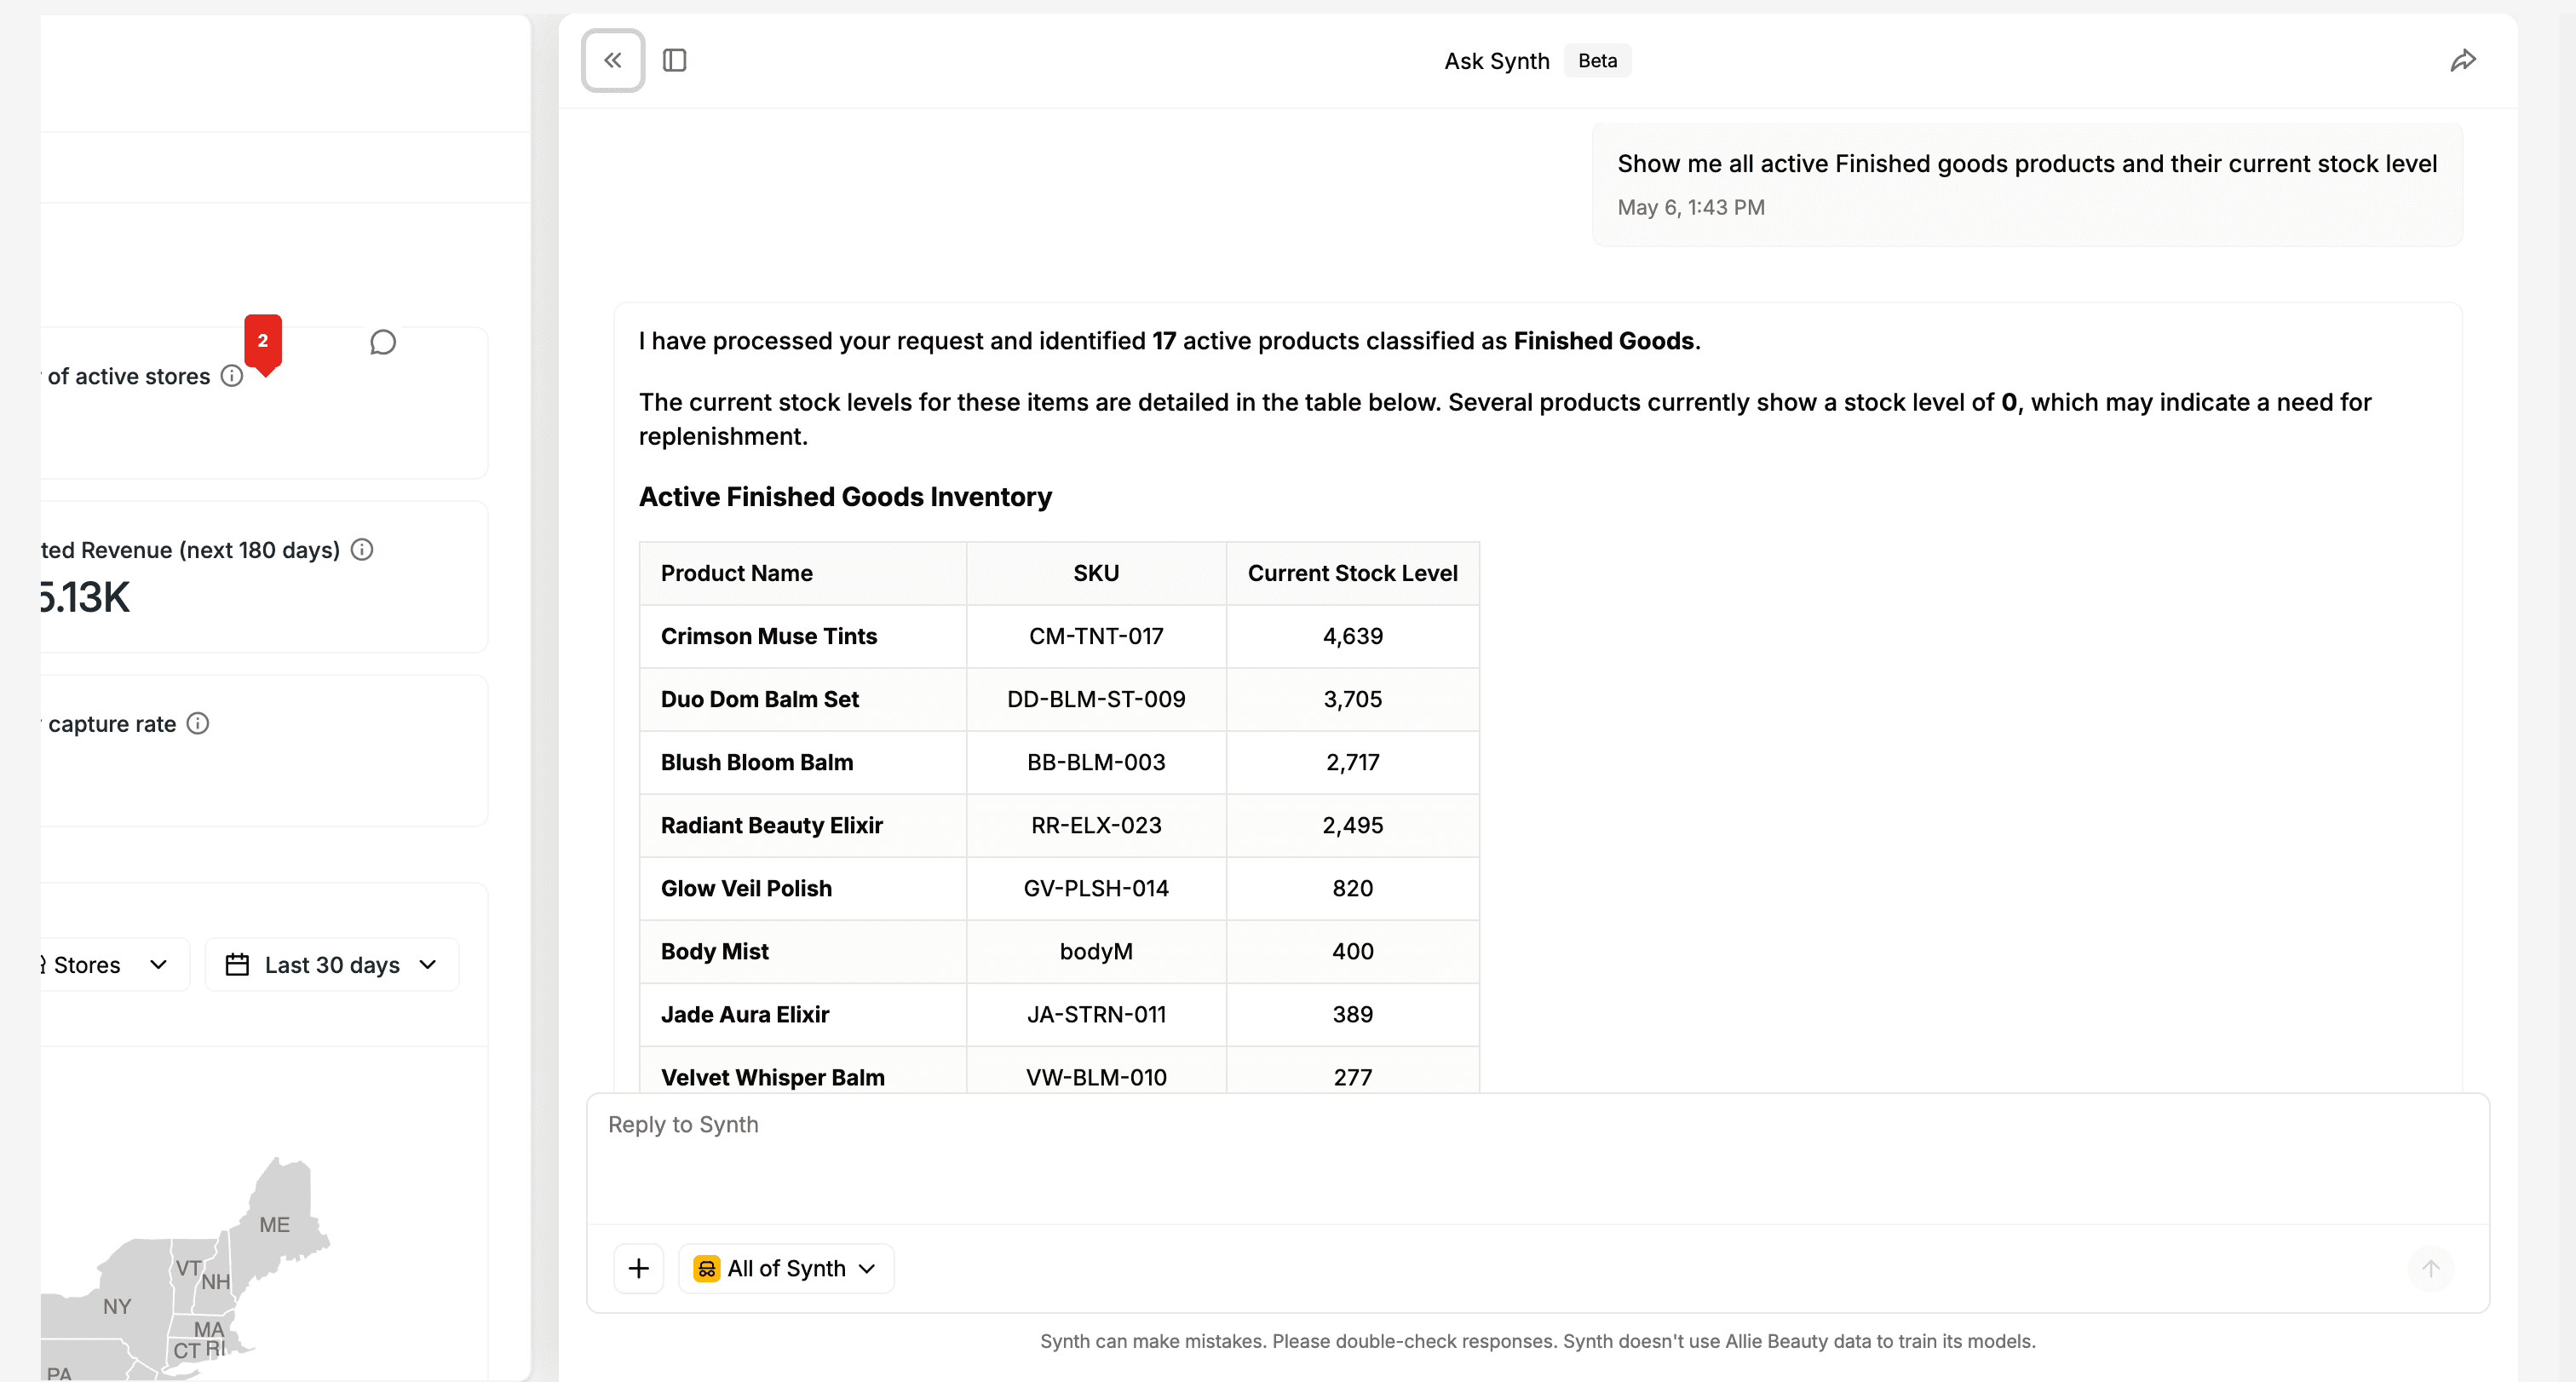Open the Last 30 days date dropdown

tap(332, 965)
